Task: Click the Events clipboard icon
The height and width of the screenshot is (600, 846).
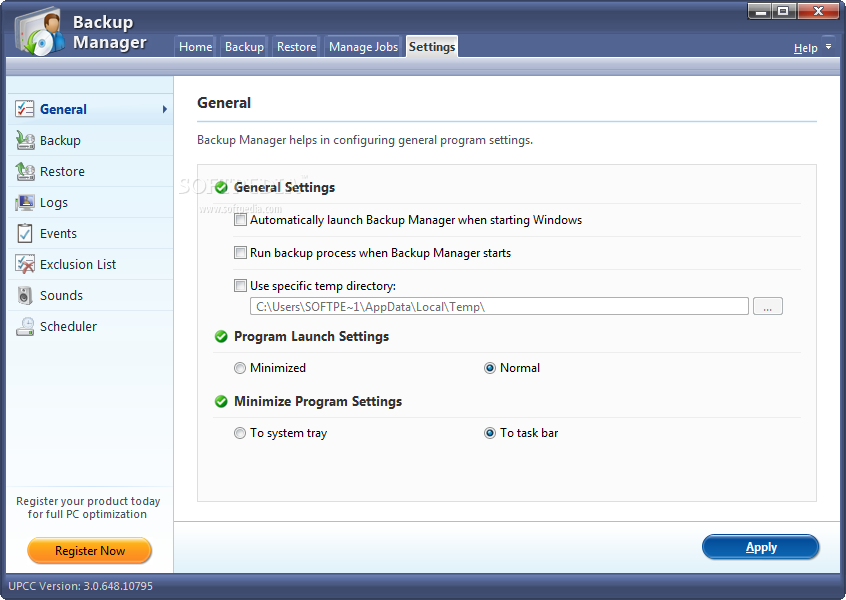Action: click(x=25, y=233)
